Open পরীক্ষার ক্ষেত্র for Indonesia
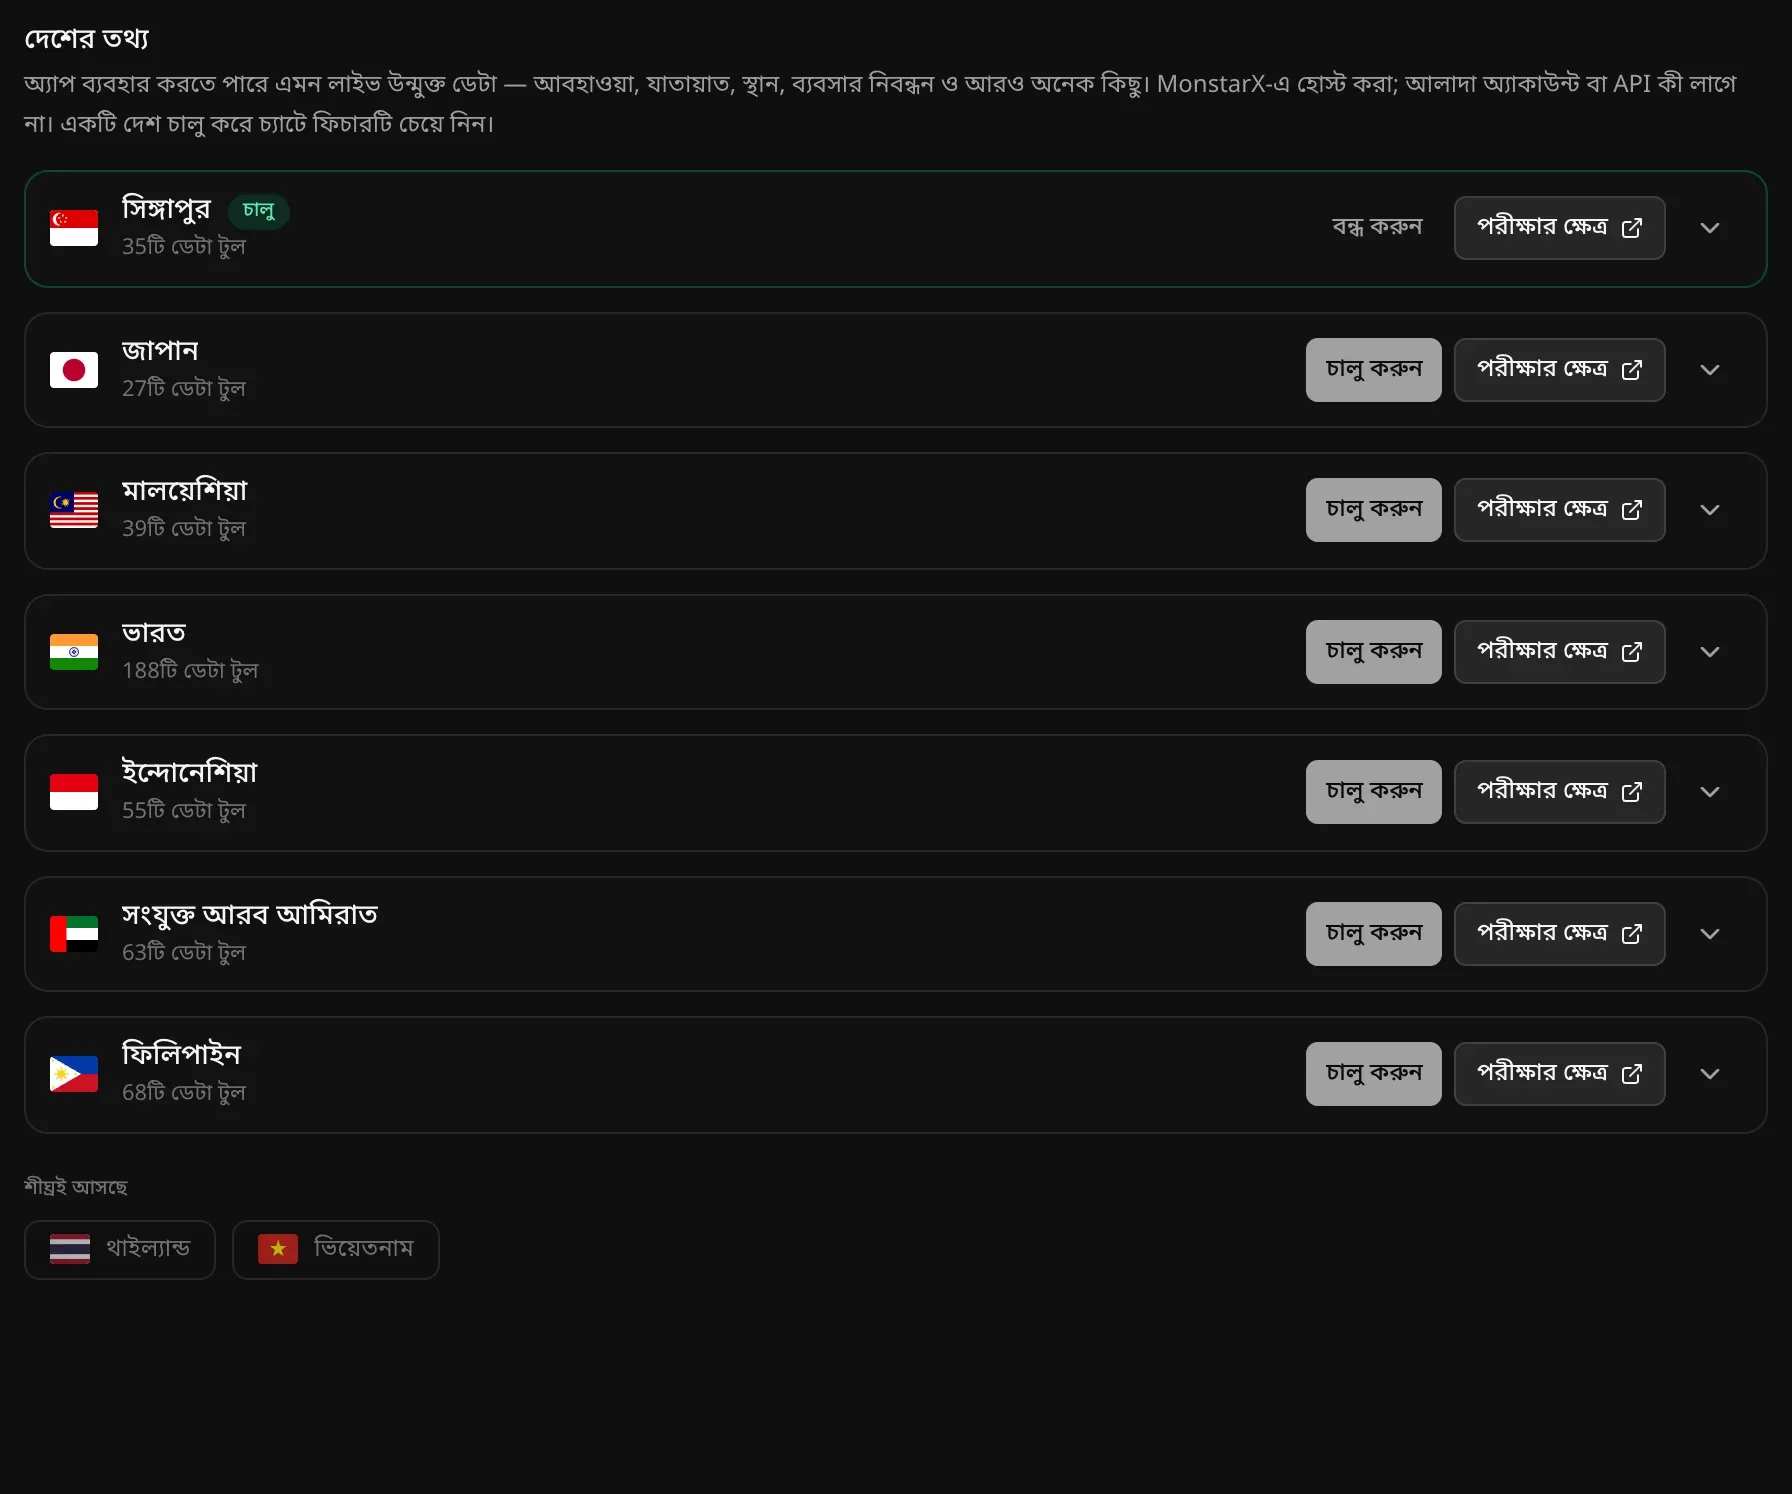Screen dimensions: 1792x1494 (1559, 792)
